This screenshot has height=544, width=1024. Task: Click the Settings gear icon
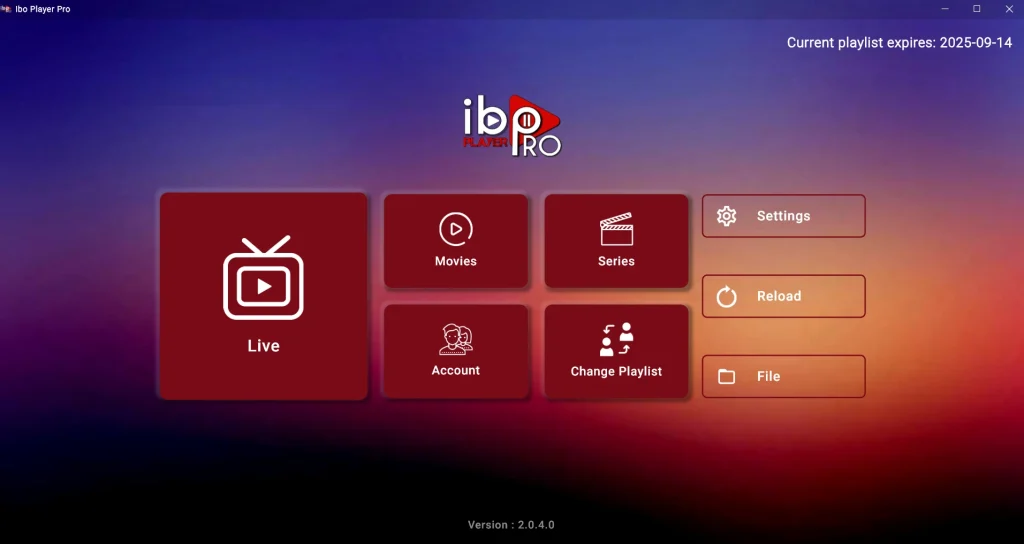click(x=726, y=216)
